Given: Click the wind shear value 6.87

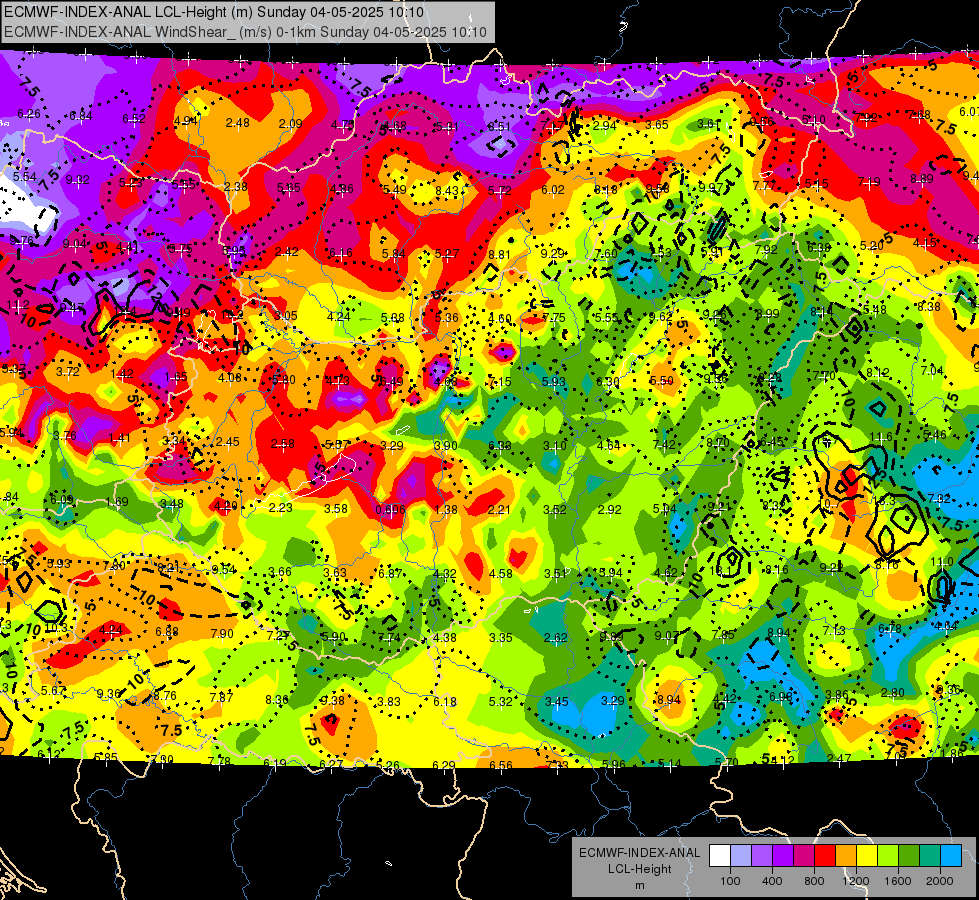Looking at the screenshot, I should point(390,573).
